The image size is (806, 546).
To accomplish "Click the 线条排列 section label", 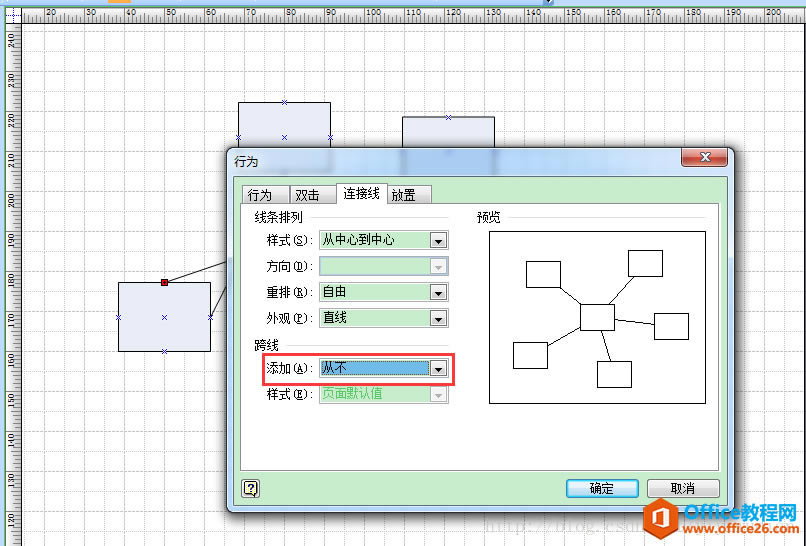I will pyautogui.click(x=278, y=217).
